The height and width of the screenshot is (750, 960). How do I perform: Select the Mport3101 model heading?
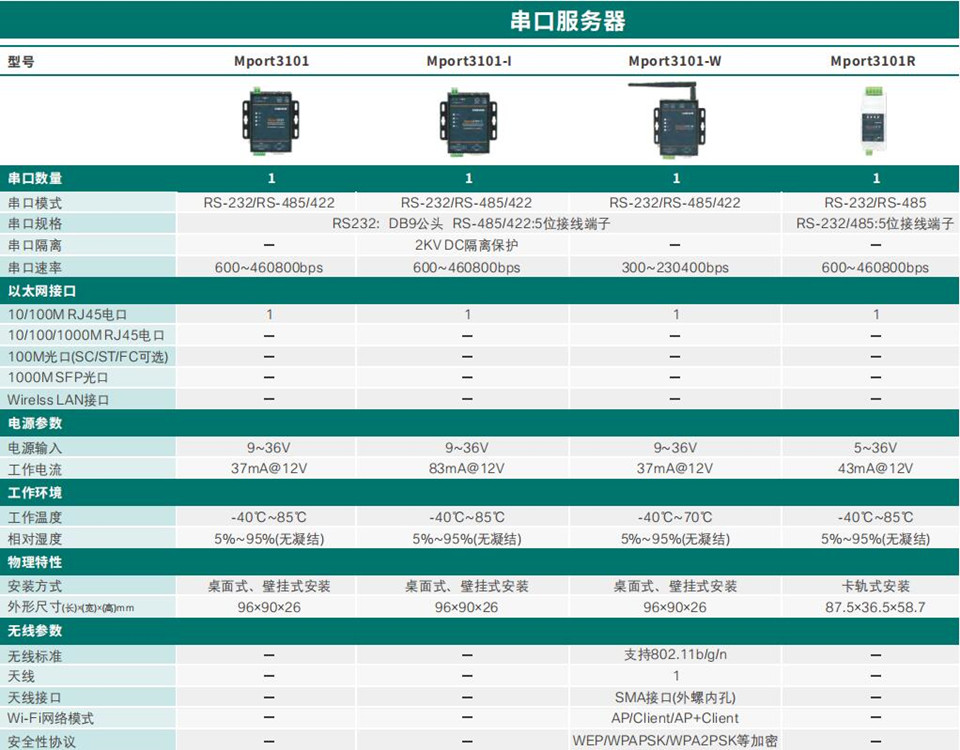pos(271,61)
